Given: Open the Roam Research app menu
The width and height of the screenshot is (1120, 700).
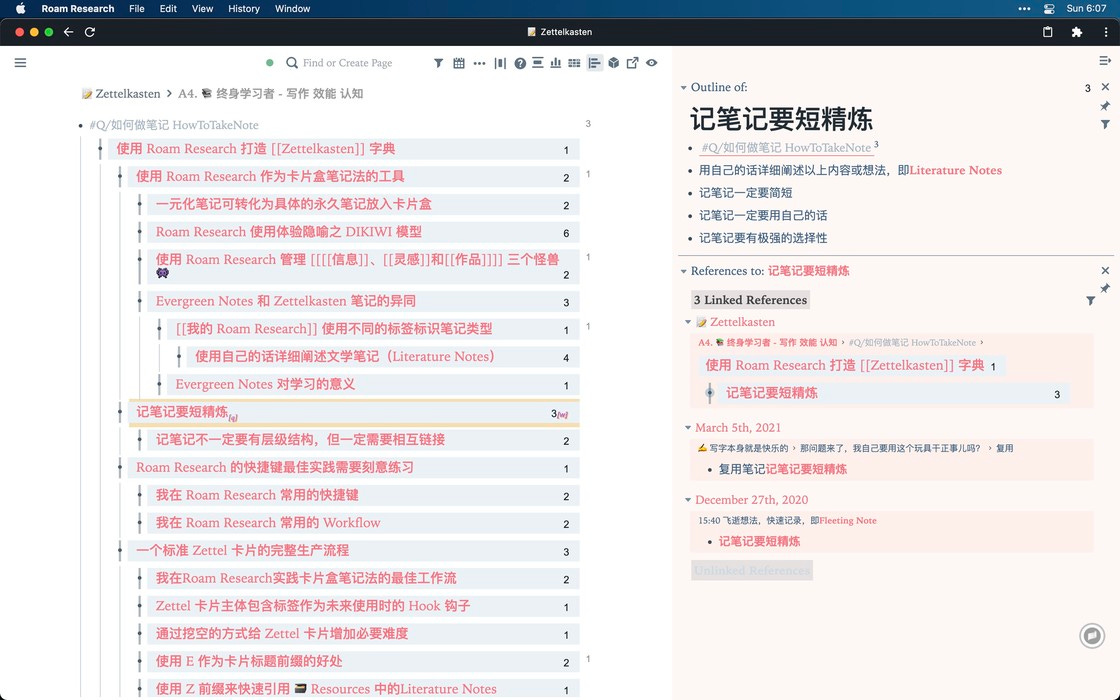Looking at the screenshot, I should click(78, 9).
